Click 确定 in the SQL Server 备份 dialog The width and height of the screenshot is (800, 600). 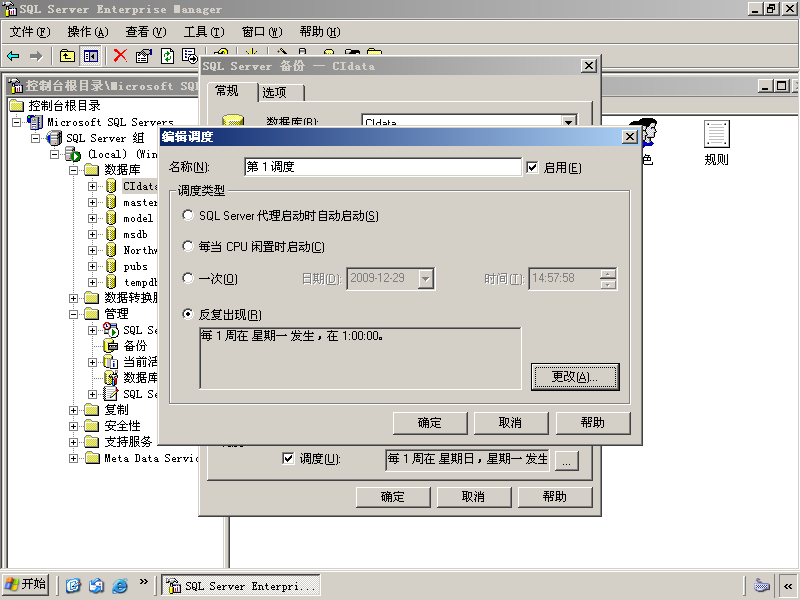click(x=393, y=497)
